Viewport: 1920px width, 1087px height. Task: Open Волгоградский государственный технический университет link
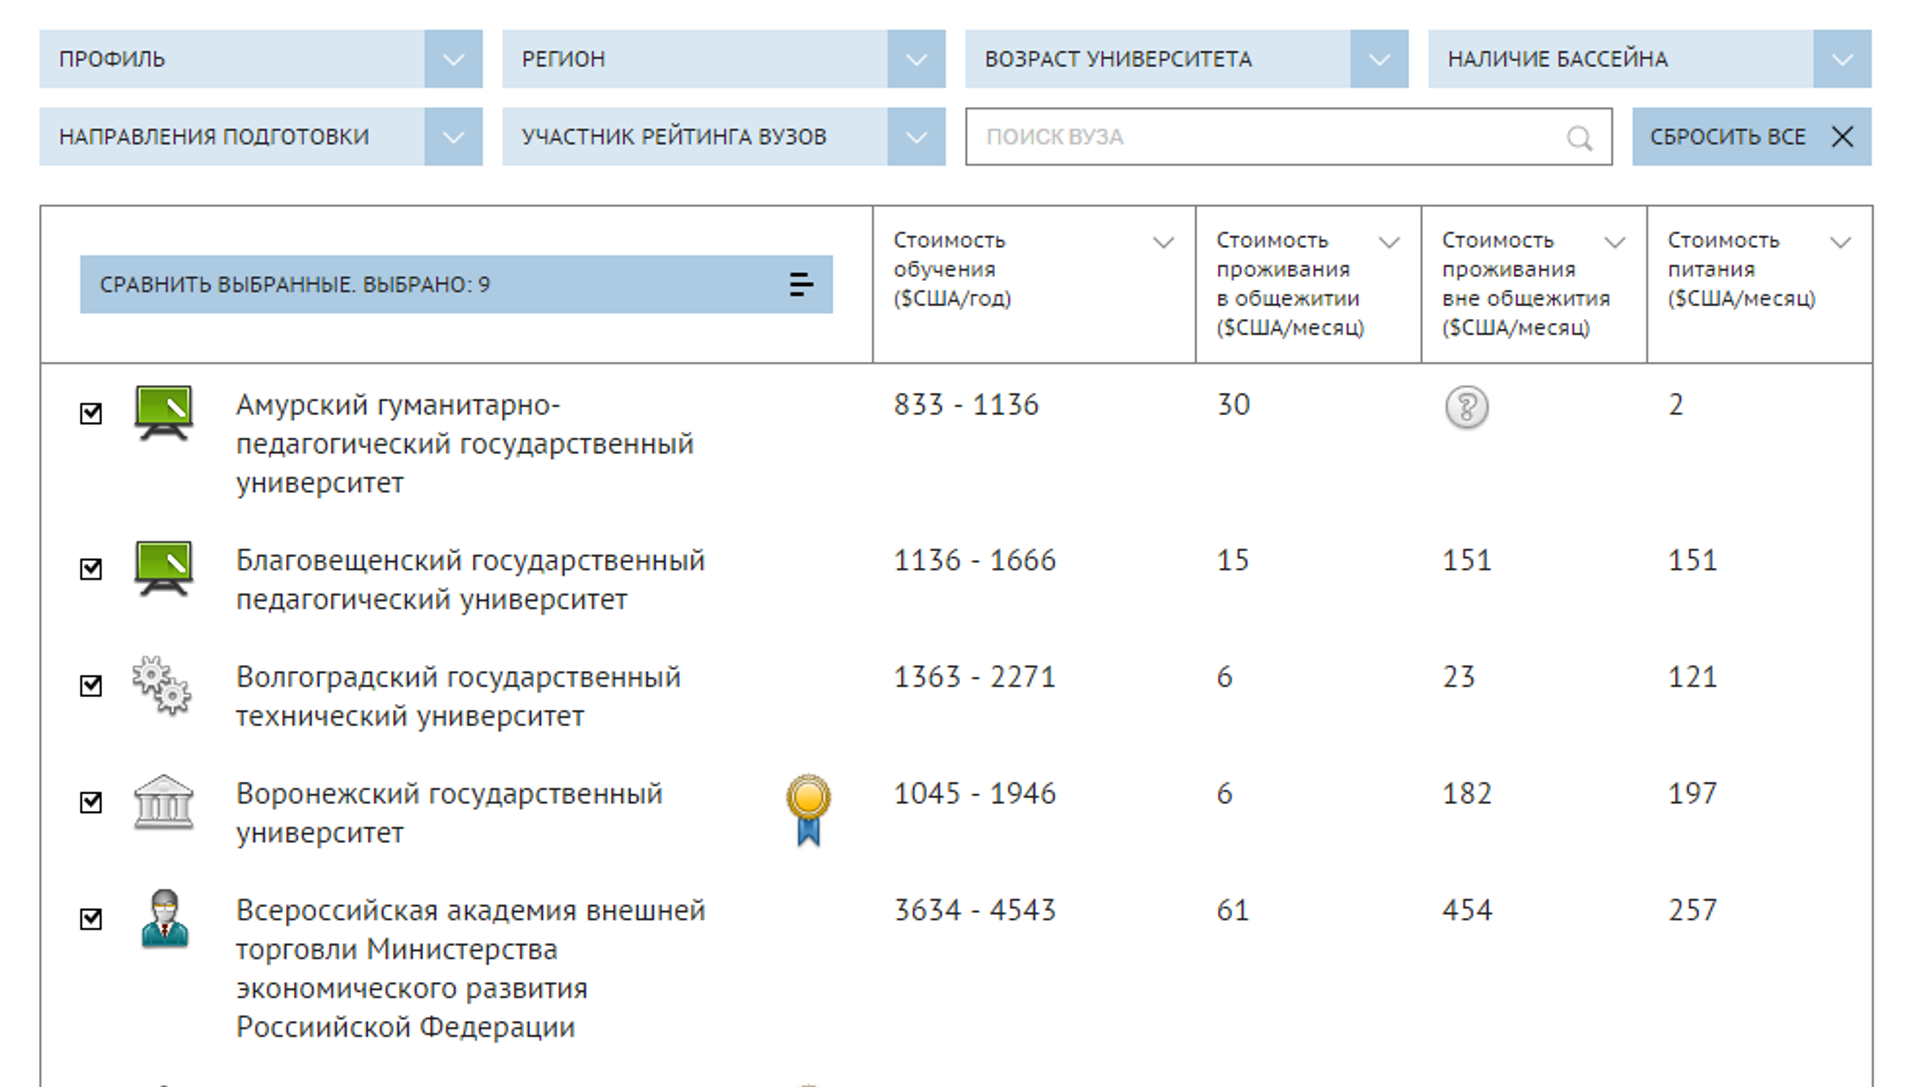(458, 697)
